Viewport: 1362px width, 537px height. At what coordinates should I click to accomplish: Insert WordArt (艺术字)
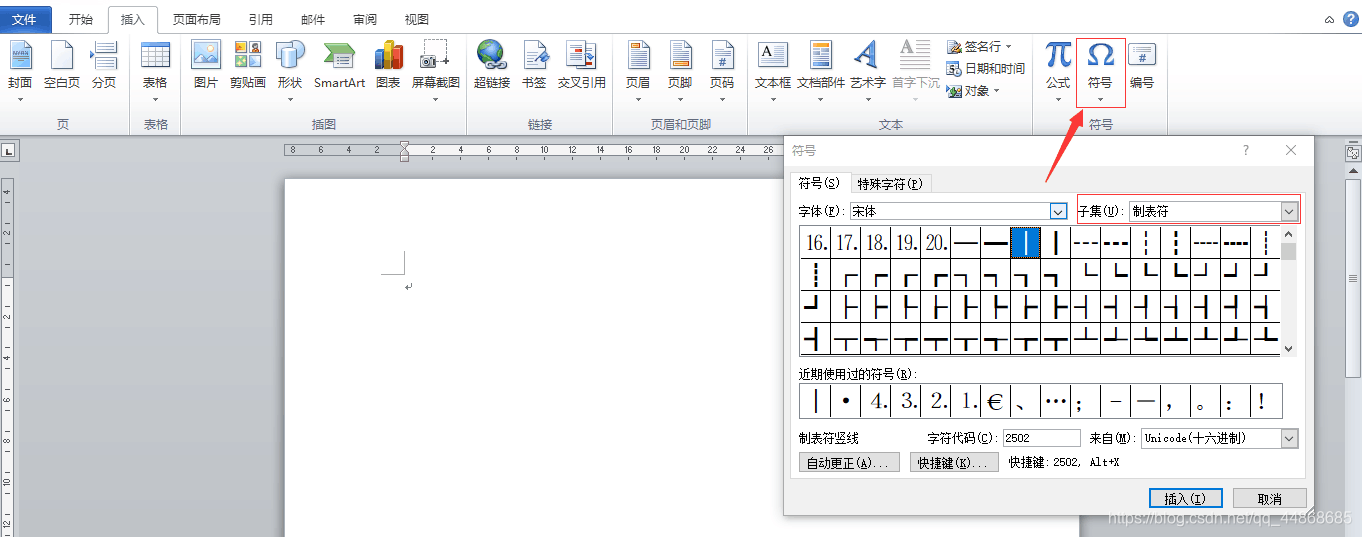pyautogui.click(x=868, y=69)
